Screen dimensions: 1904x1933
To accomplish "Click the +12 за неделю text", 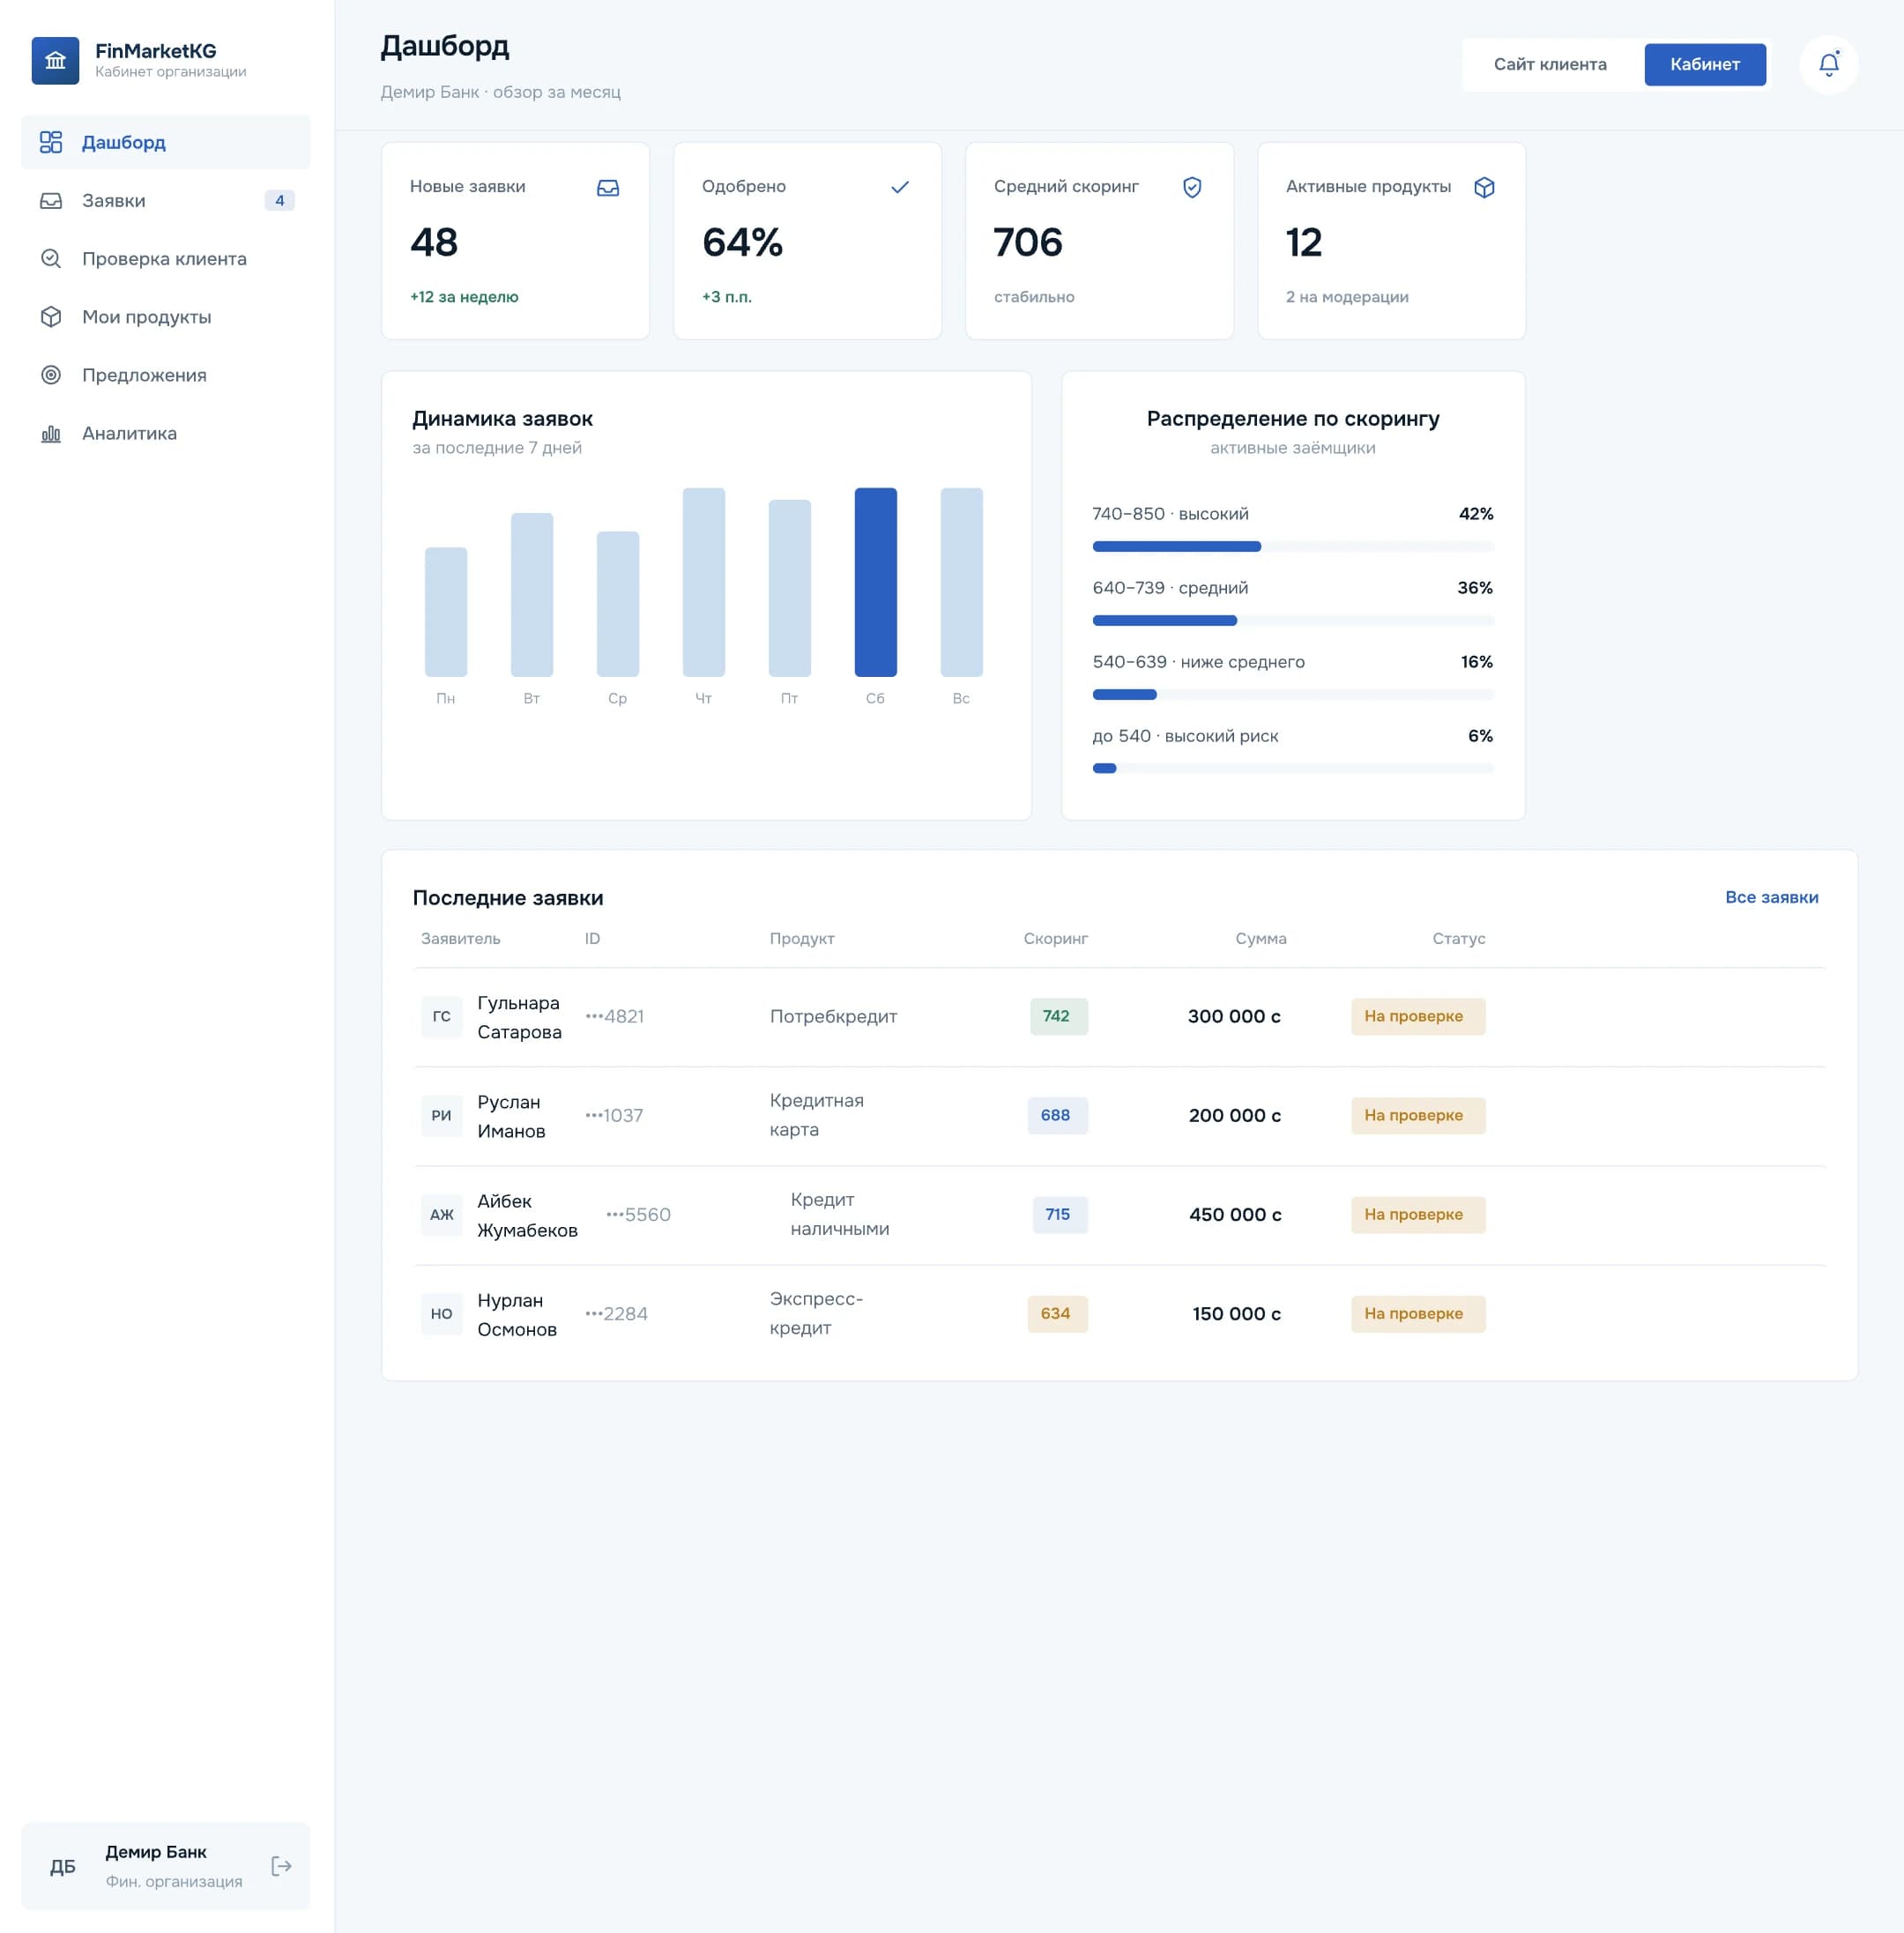I will 464,297.
